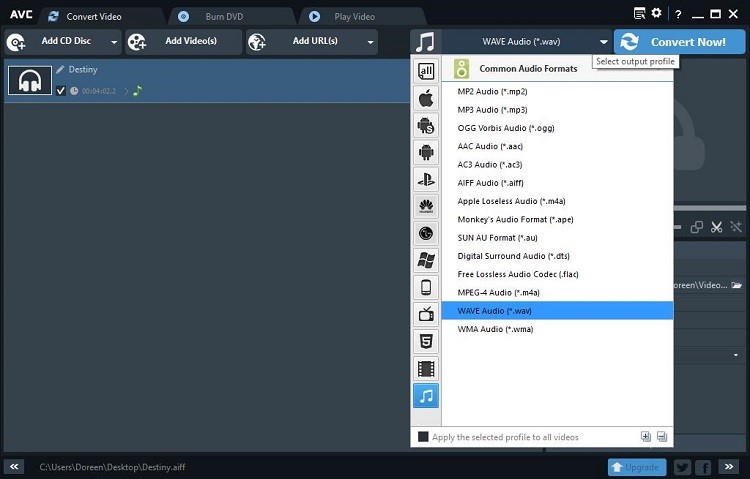
Task: Open the output folder browse icon
Action: [x=737, y=285]
